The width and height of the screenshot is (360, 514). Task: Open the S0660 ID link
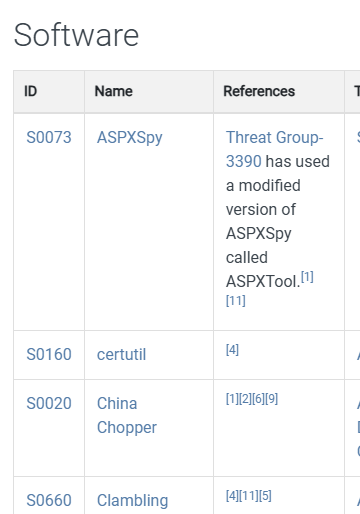click(49, 500)
